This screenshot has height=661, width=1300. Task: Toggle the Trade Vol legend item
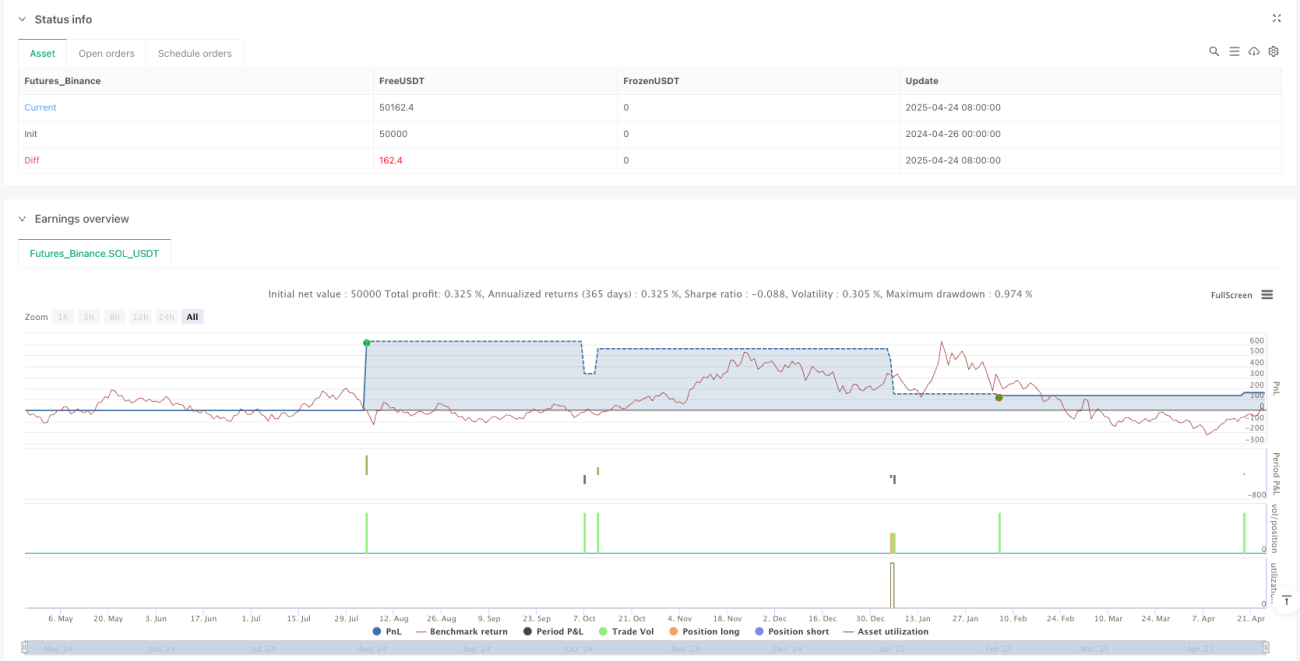[627, 631]
